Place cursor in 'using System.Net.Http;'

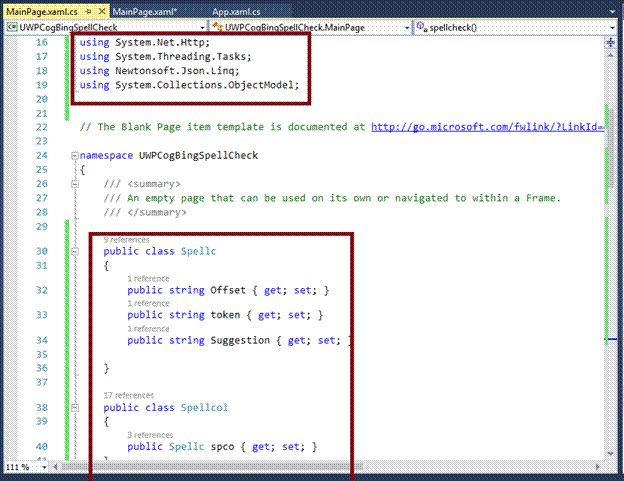pos(144,43)
